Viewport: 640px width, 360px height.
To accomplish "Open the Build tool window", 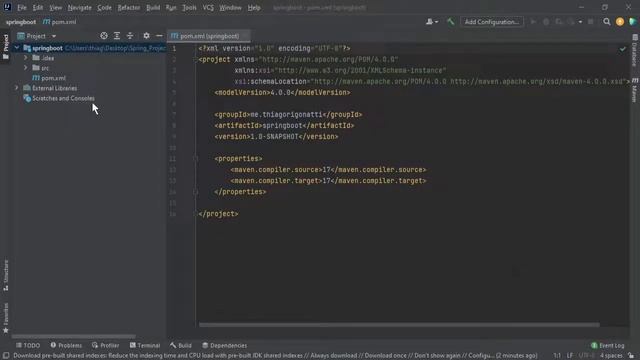I will (x=181, y=345).
